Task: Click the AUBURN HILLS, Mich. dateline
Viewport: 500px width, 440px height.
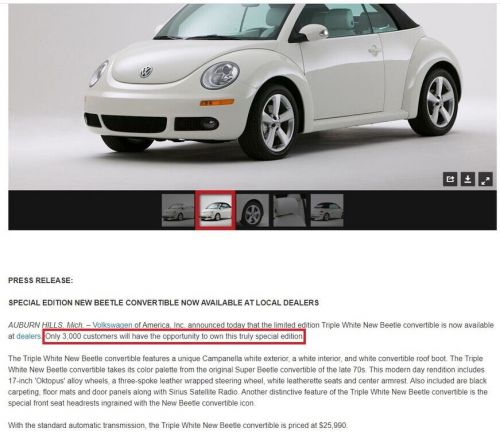Action: pyautogui.click(x=46, y=325)
